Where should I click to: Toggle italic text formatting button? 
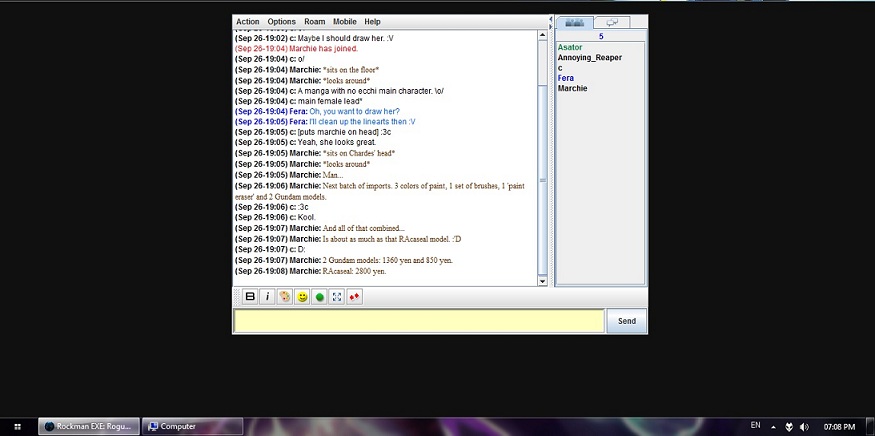tap(267, 297)
